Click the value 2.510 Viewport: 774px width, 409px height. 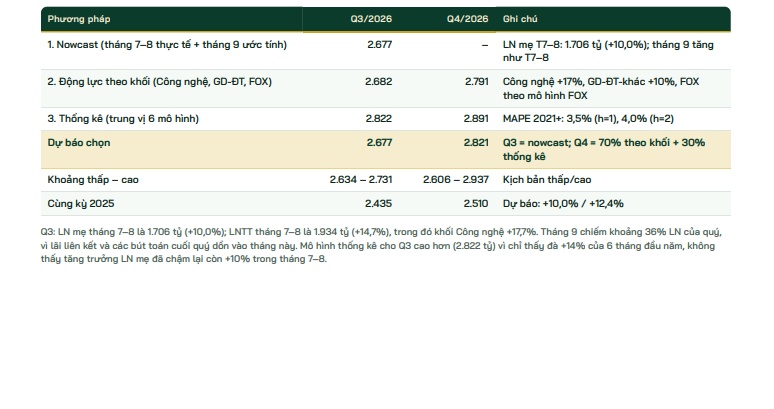[476, 204]
